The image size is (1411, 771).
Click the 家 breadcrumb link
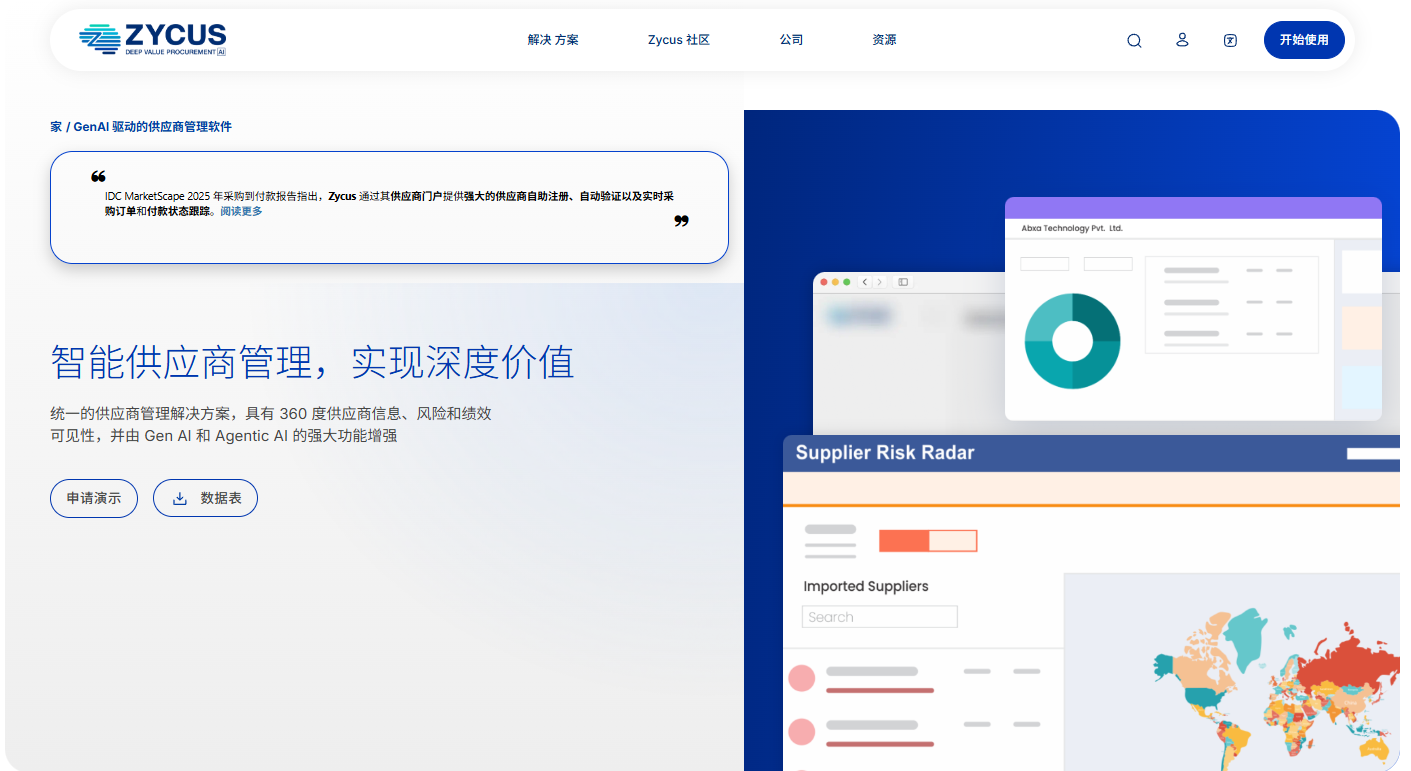coord(56,127)
